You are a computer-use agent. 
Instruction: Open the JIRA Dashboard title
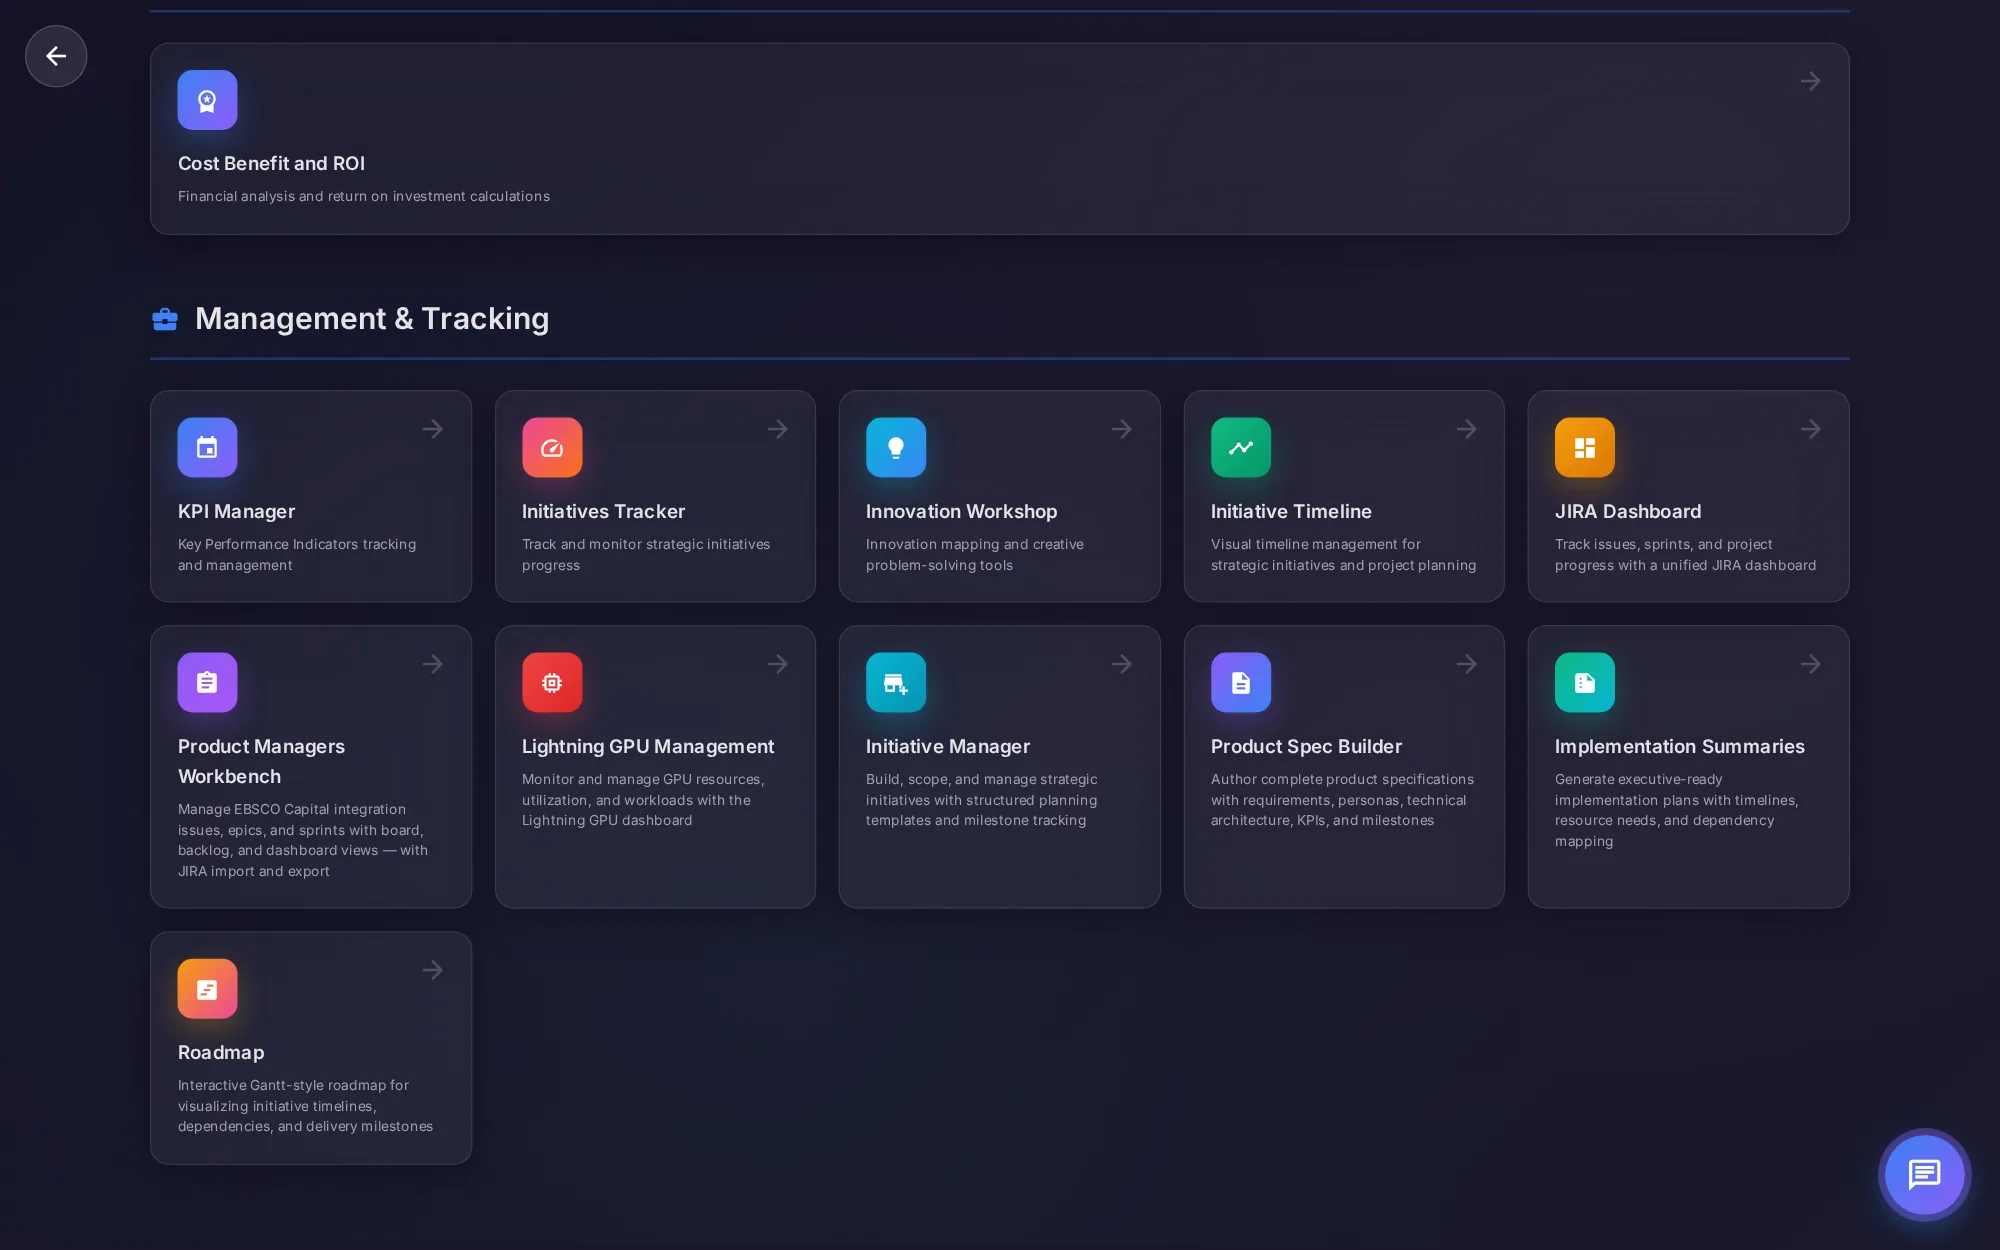click(x=1628, y=511)
